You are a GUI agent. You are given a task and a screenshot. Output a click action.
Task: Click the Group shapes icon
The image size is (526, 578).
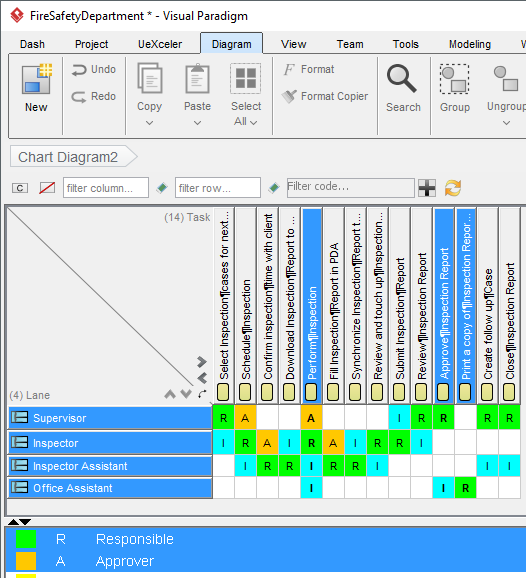click(454, 79)
